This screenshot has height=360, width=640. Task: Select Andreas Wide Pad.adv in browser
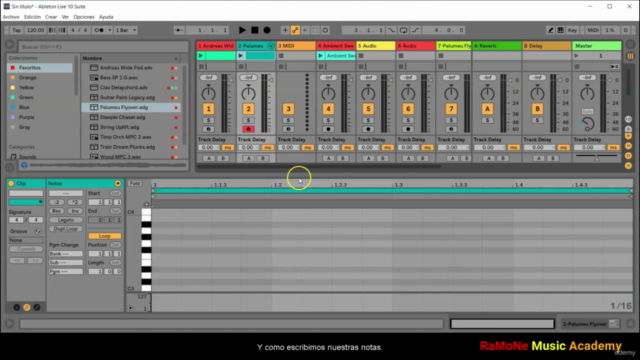[126, 68]
